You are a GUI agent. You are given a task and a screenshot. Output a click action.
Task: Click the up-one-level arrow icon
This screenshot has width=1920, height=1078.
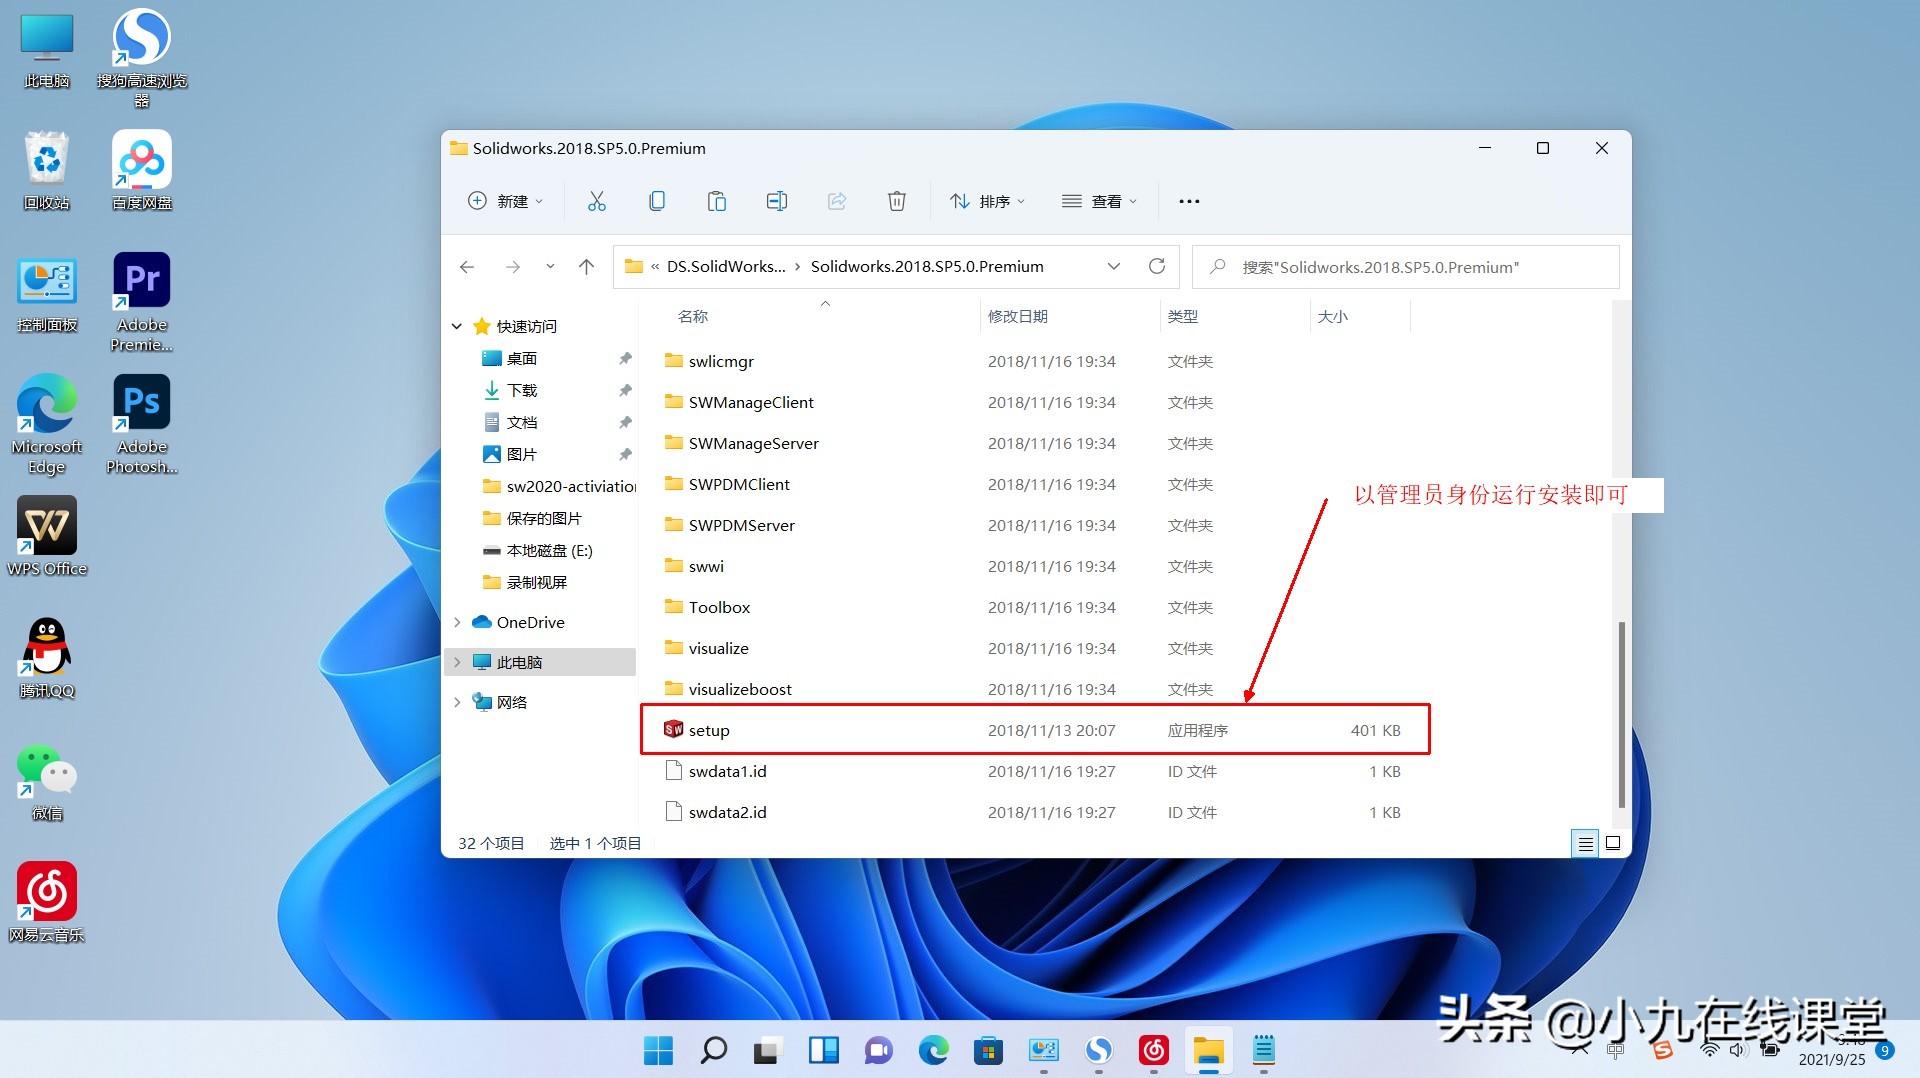pos(586,266)
